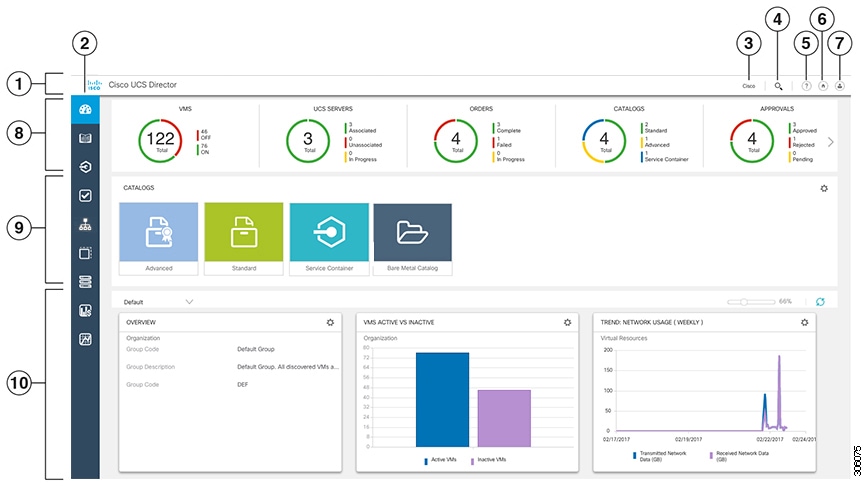Image resolution: width=867 pixels, height=489 pixels.
Task: Expand the Default dashboard dropdown
Action: pos(158,302)
